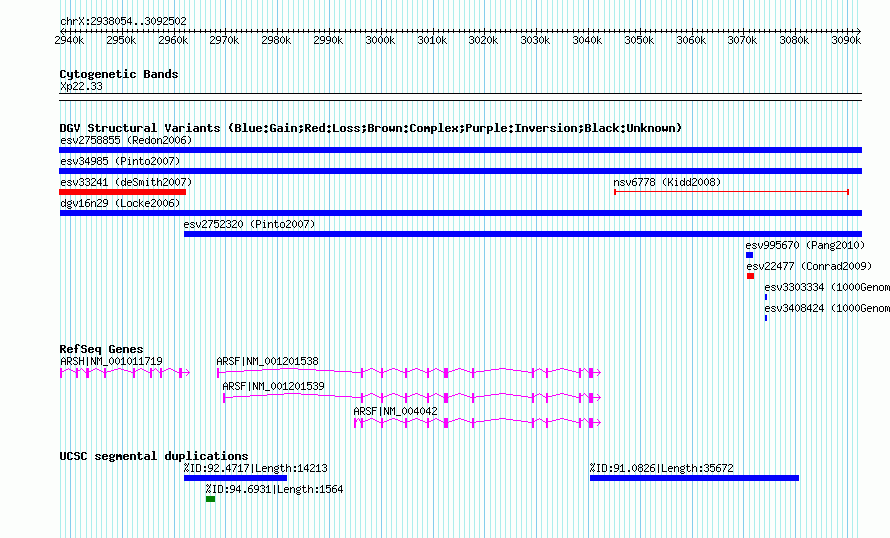Click the 2940k ruler position

[x=69, y=40]
